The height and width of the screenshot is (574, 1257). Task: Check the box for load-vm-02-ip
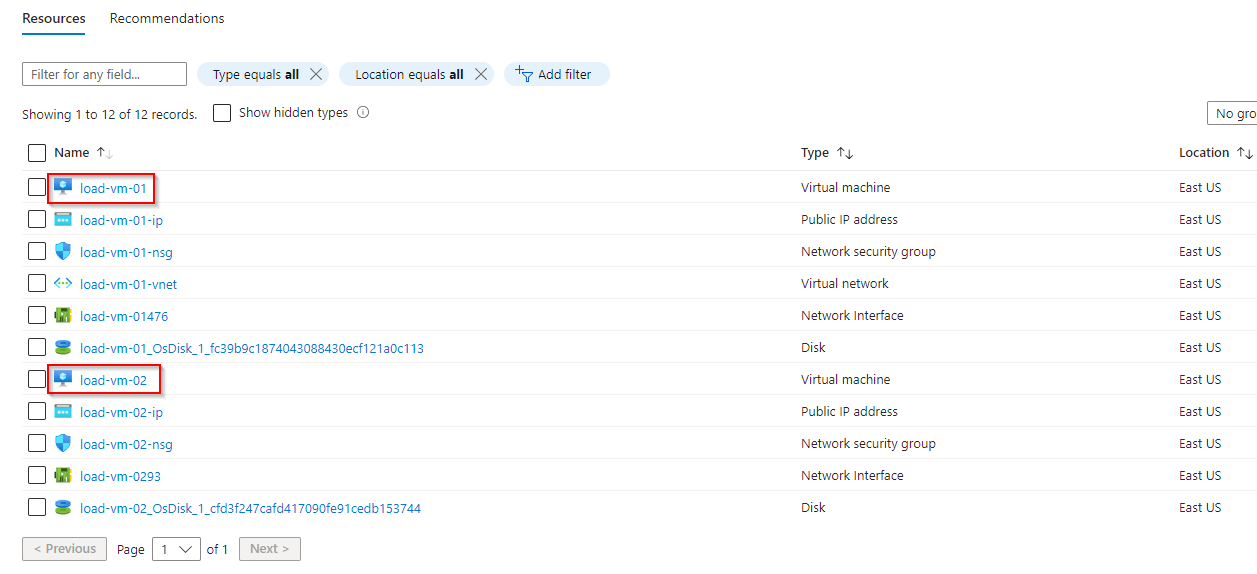coord(37,411)
